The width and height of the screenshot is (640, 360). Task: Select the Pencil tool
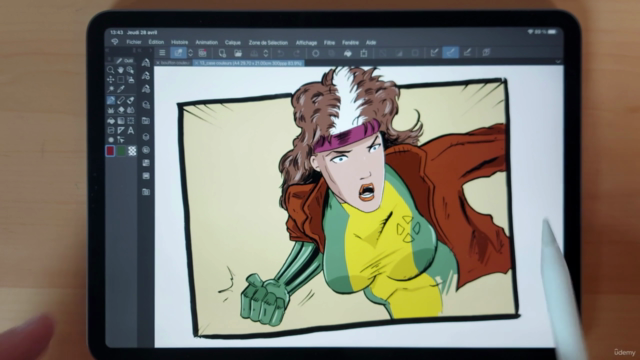121,100
